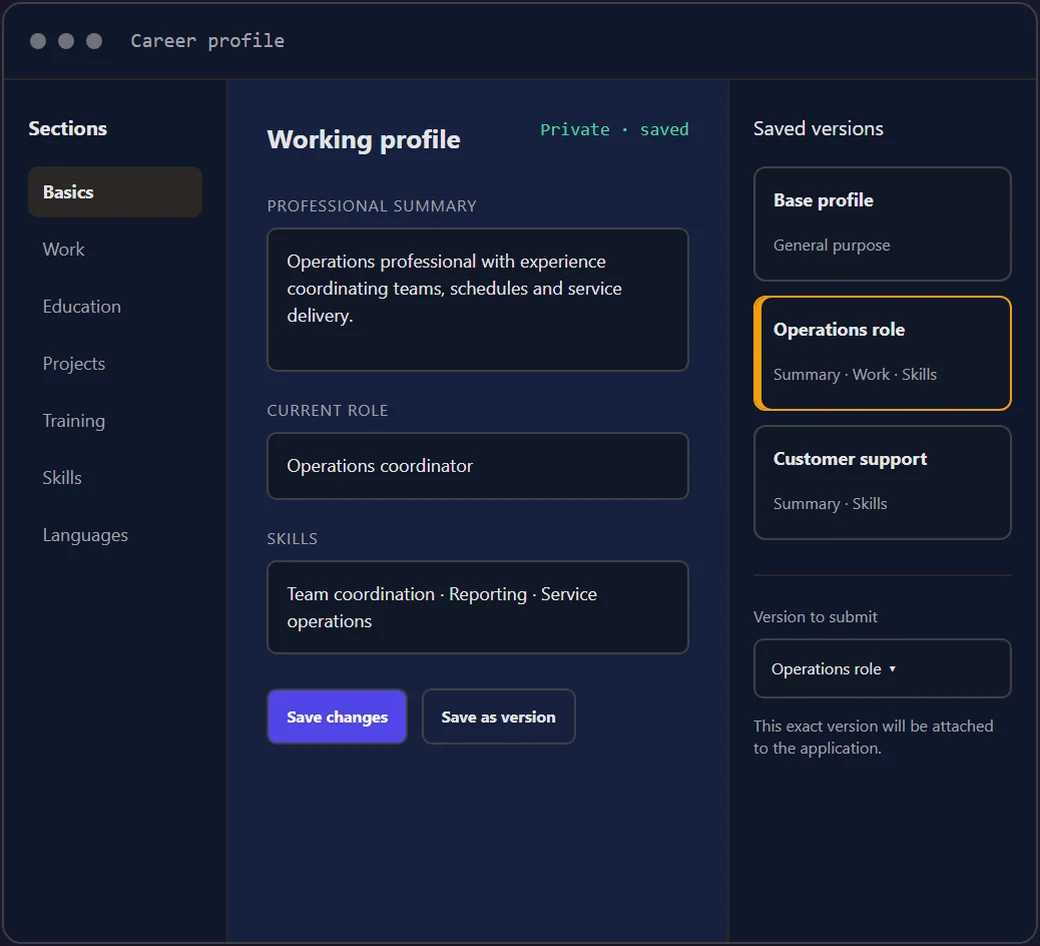Screen dimensions: 1040x946
Task: Select the Base profile saved version
Action: coord(882,224)
